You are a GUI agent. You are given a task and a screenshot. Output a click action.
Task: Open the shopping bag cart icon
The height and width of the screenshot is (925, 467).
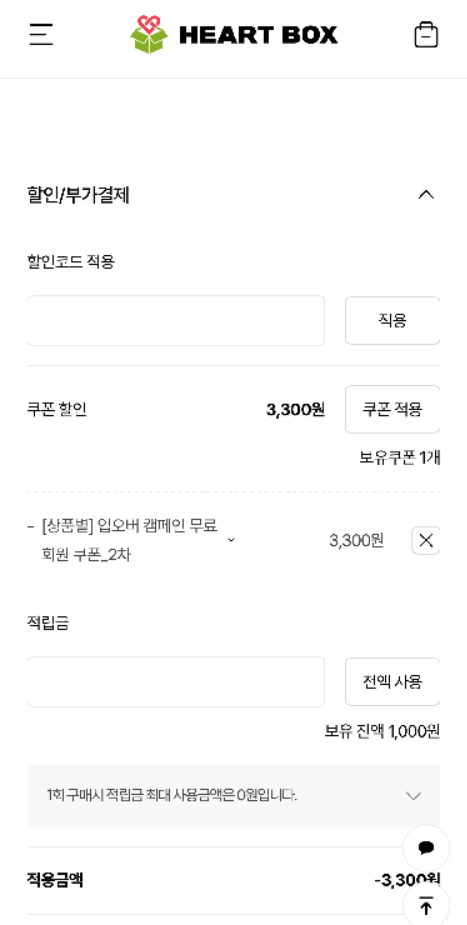pyautogui.click(x=426, y=34)
